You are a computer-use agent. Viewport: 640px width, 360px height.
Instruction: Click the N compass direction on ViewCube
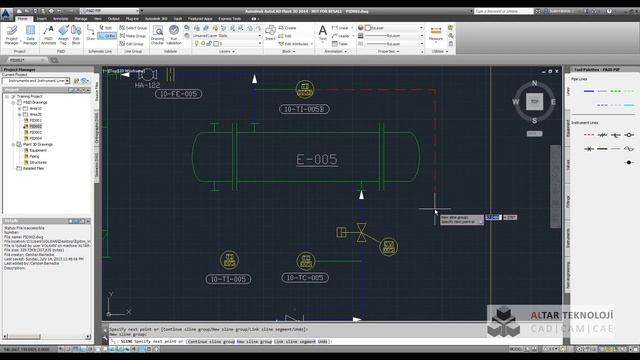534,83
